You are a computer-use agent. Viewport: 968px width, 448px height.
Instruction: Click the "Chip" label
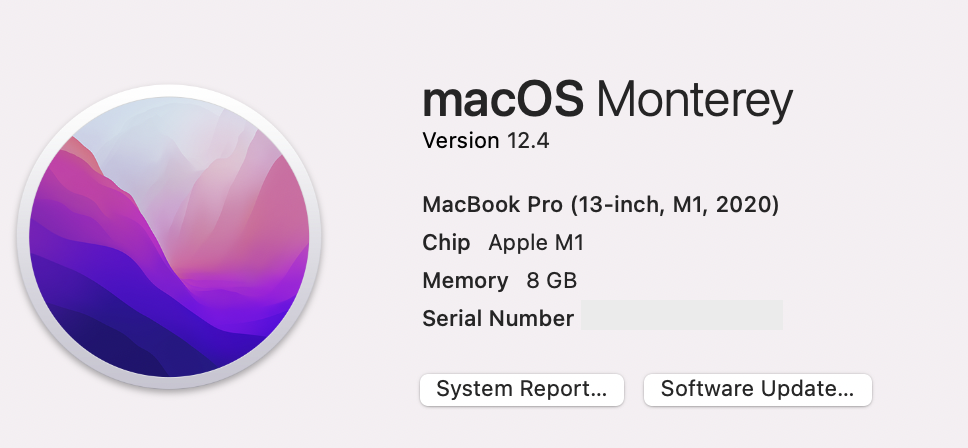446,243
